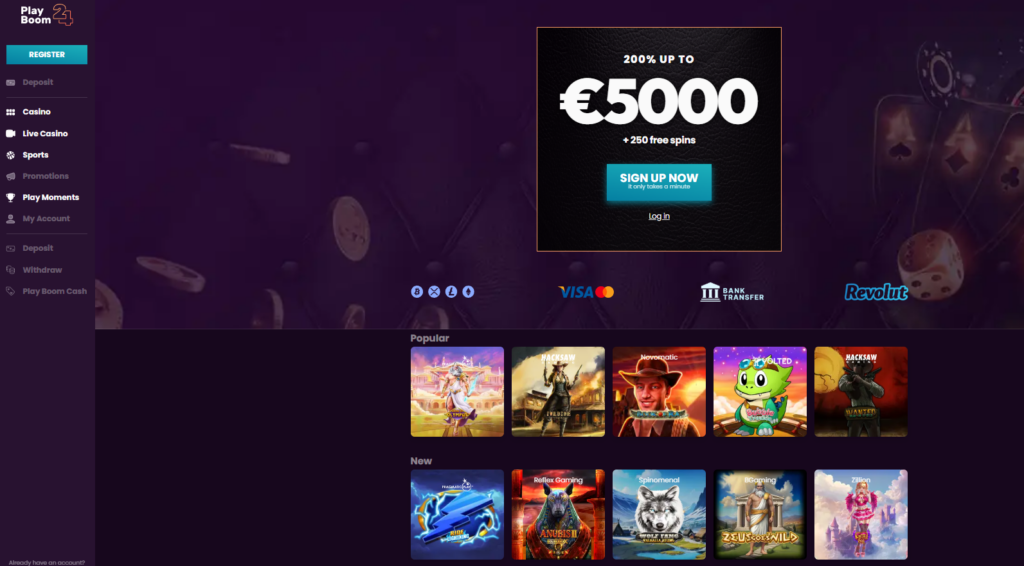Select the Live Casino camera icon
1024x566 pixels.
click(10, 133)
